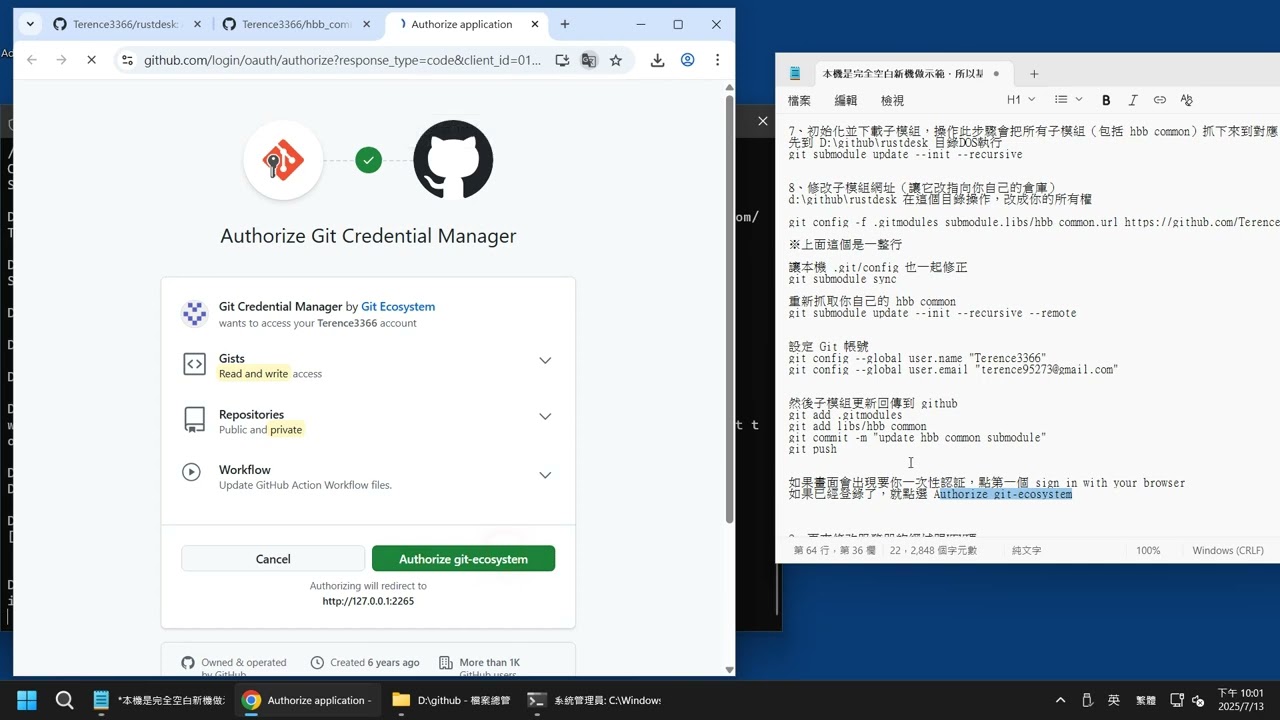The image size is (1280, 720).
Task: Click the Workflow play icon
Action: pyautogui.click(x=191, y=472)
